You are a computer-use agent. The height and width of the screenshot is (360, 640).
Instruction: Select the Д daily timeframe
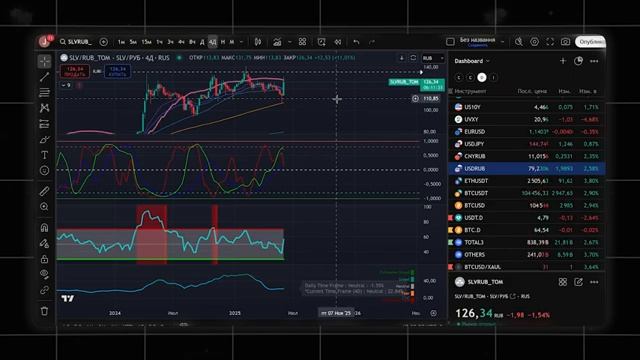click(x=202, y=42)
